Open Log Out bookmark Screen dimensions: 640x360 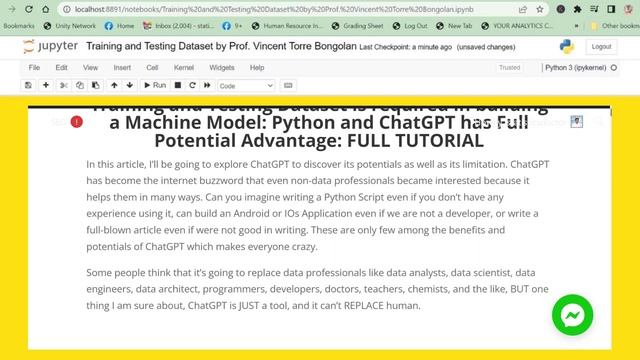[x=410, y=26]
